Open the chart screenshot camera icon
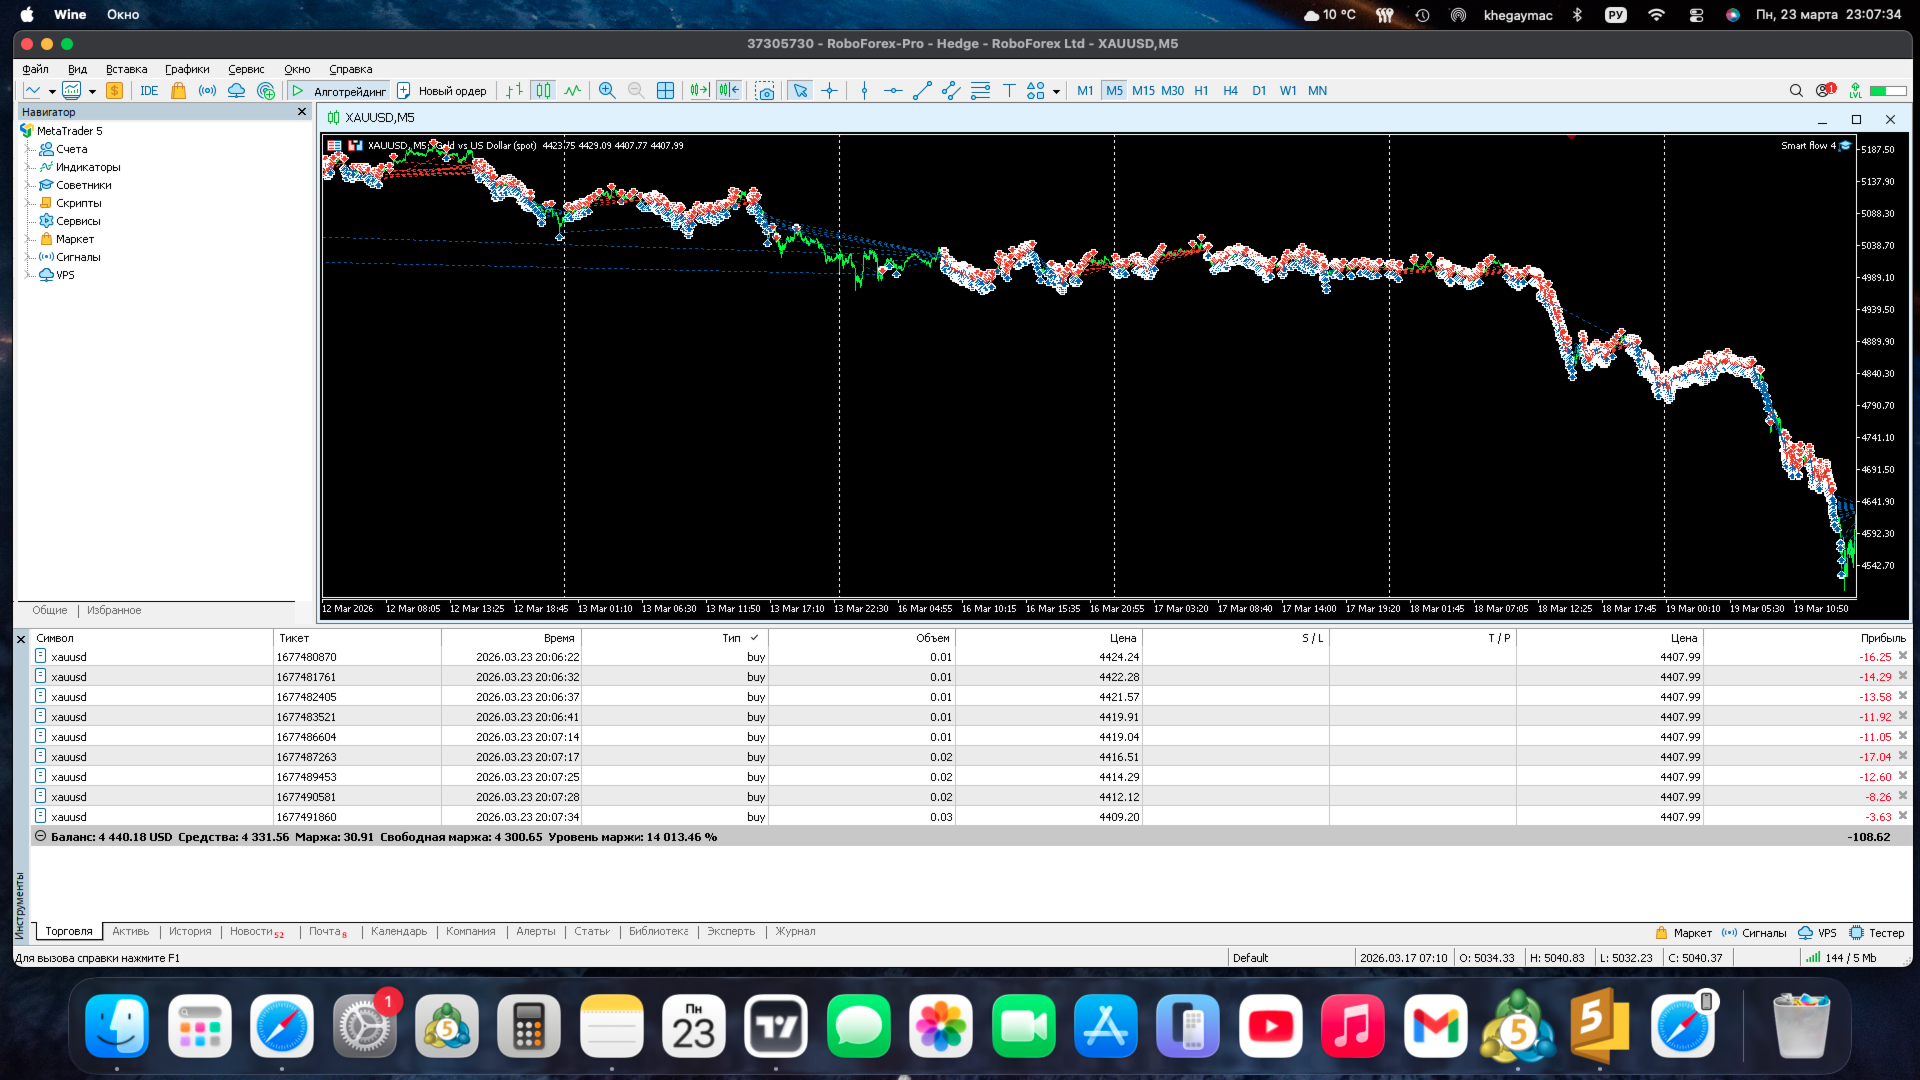Image resolution: width=1920 pixels, height=1080 pixels. coord(765,91)
